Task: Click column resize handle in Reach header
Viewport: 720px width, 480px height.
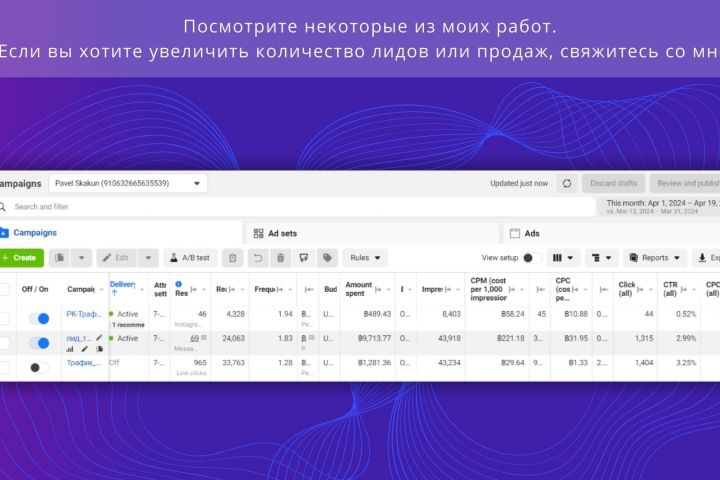Action: (x=232, y=289)
